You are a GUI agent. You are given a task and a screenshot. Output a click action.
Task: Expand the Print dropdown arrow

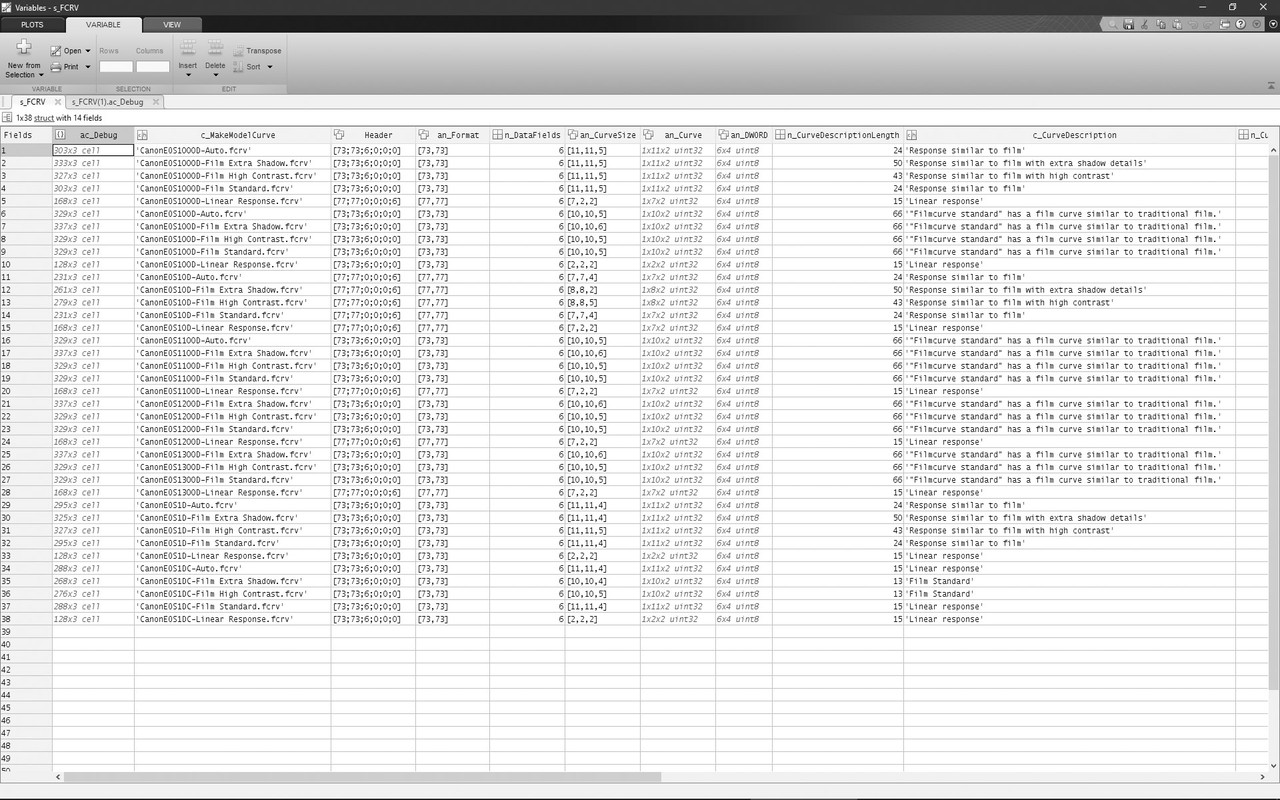click(x=87, y=67)
